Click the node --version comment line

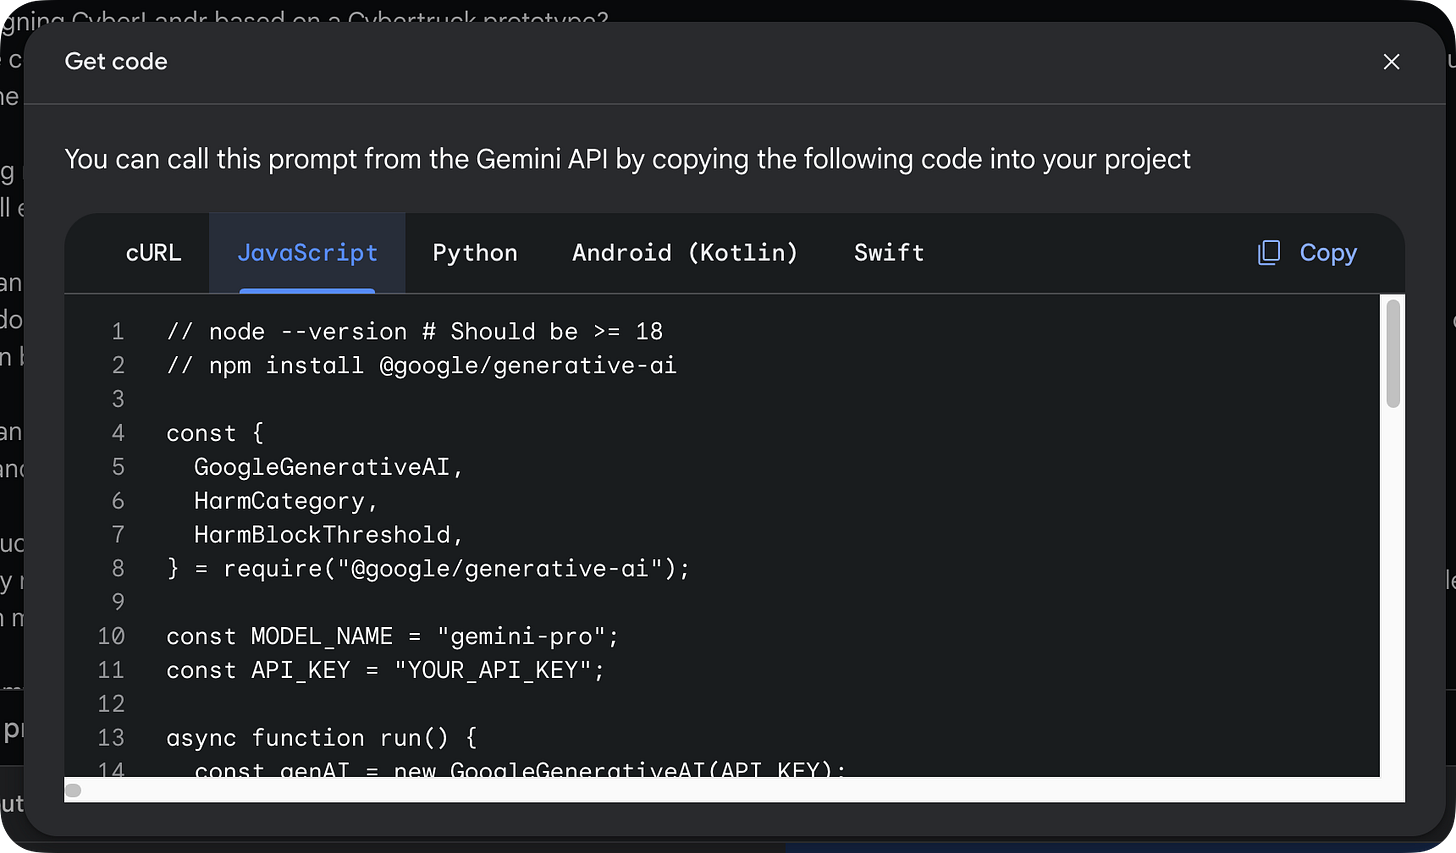coord(414,332)
